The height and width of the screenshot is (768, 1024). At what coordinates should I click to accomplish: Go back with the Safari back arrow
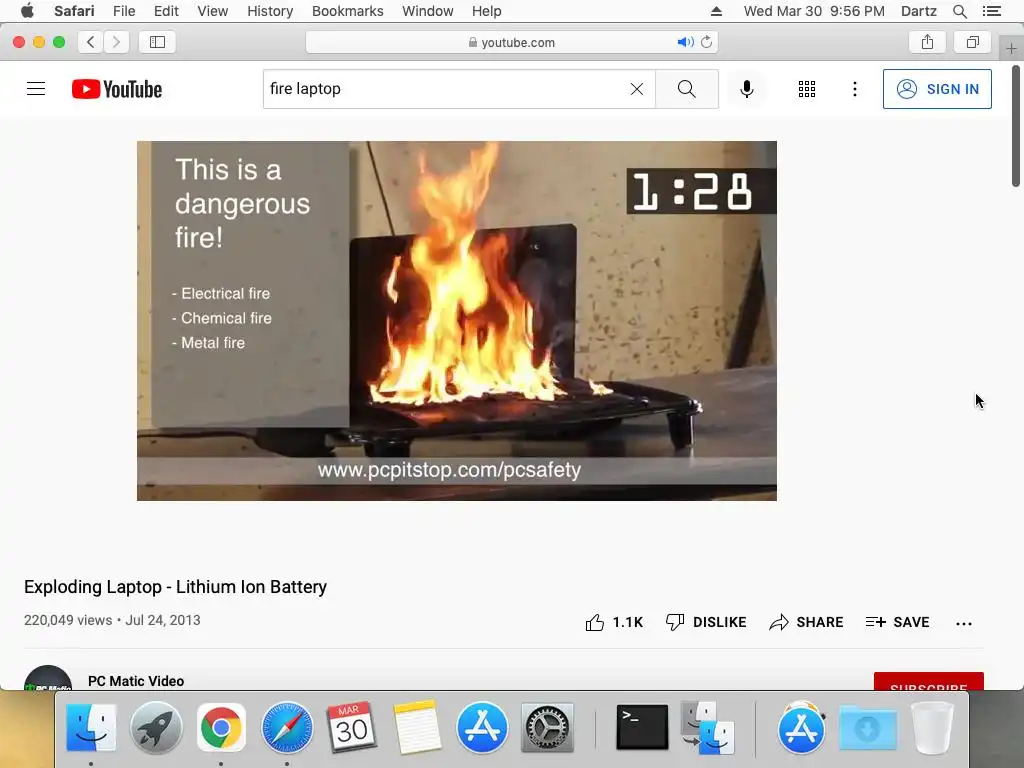91,42
